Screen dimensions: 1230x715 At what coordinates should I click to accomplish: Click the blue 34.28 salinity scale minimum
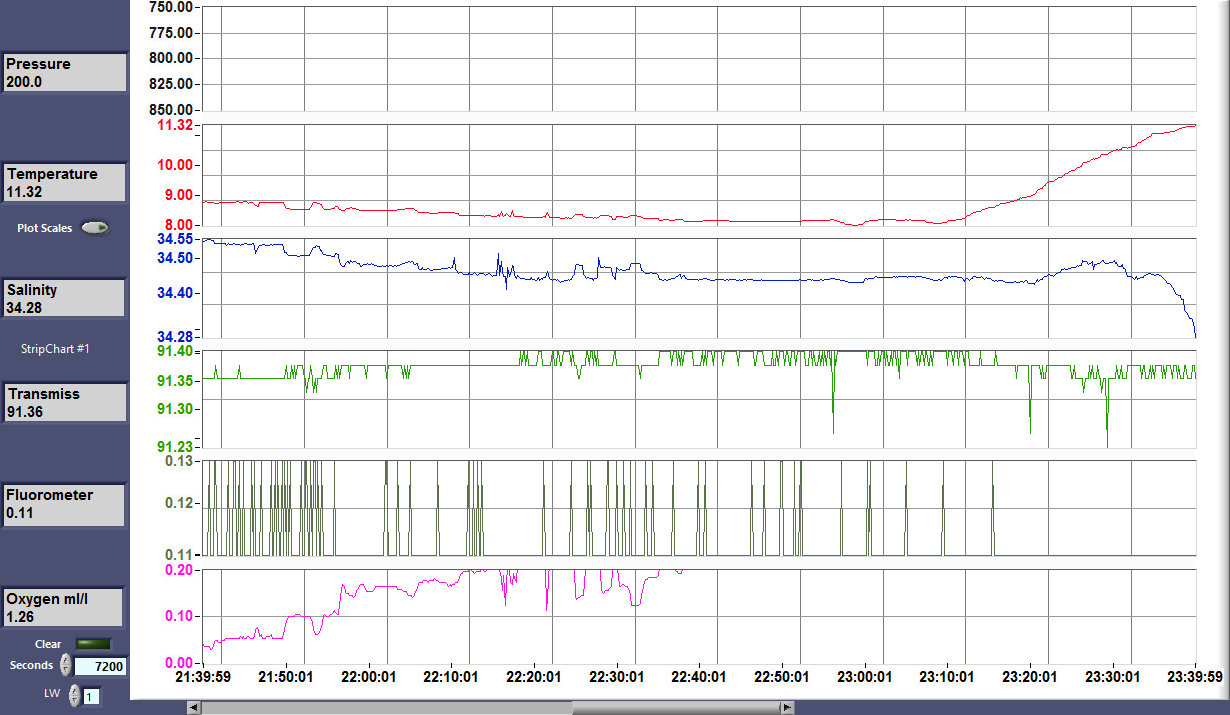(174, 335)
